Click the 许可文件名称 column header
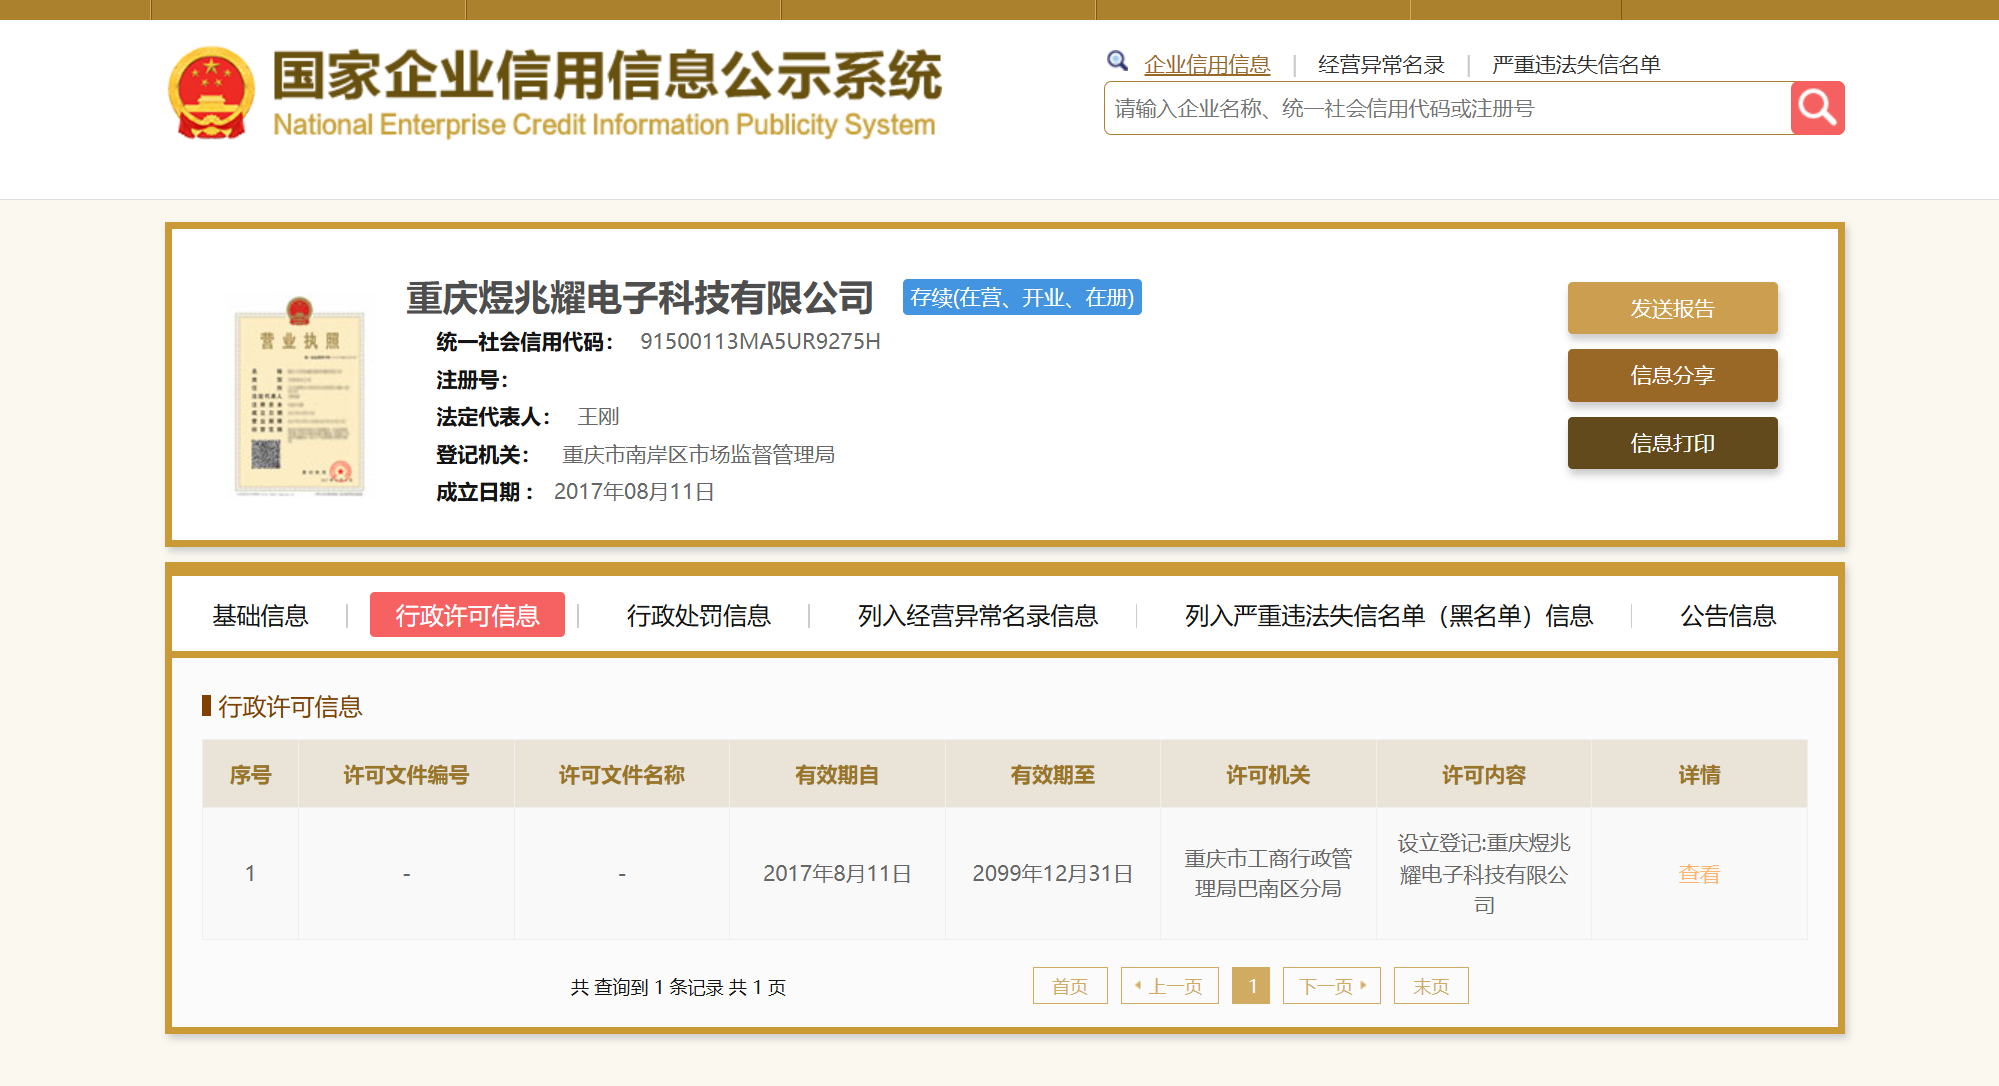This screenshot has height=1086, width=1999. [622, 774]
